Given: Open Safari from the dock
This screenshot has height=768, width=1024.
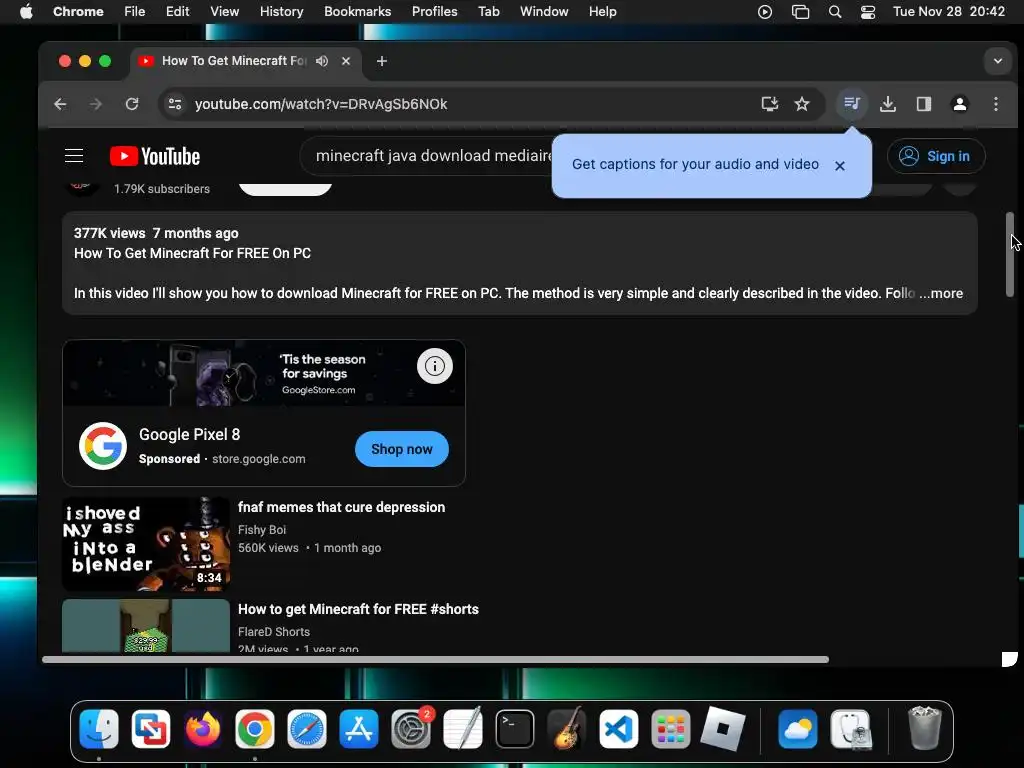Looking at the screenshot, I should click(307, 729).
